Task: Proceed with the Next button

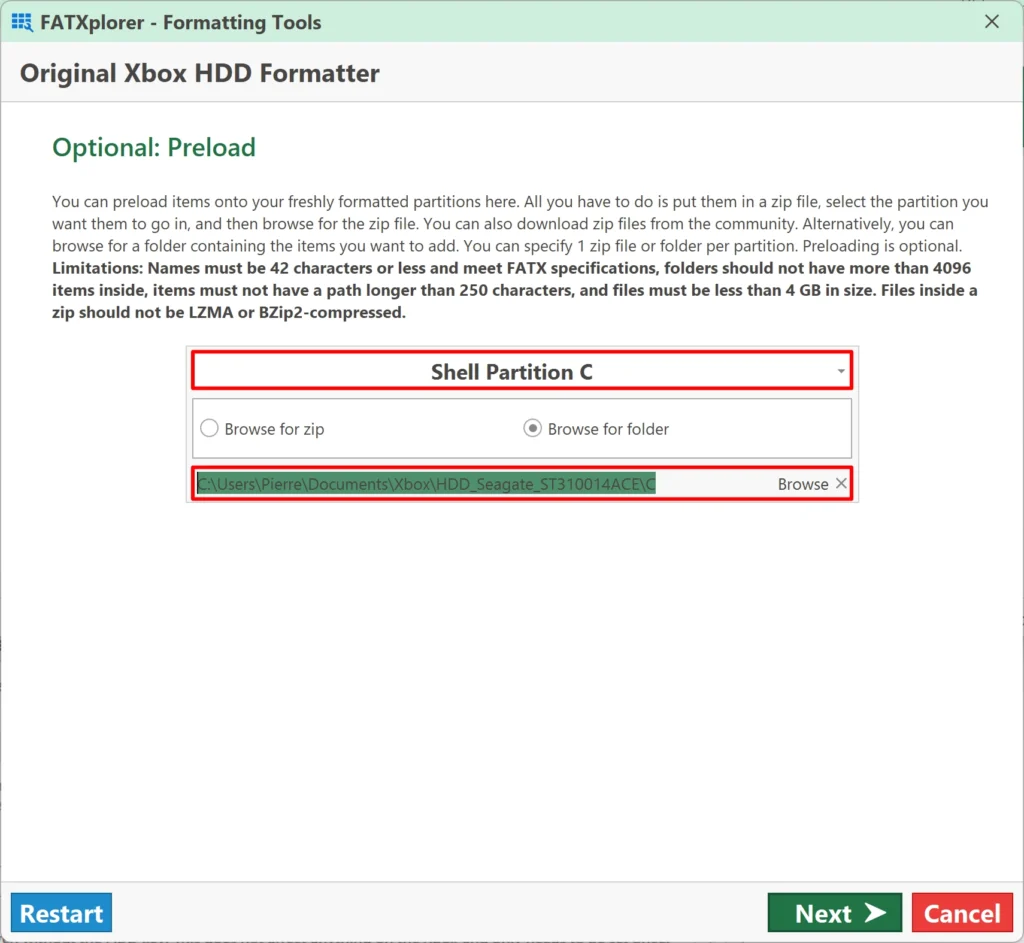Action: point(835,912)
